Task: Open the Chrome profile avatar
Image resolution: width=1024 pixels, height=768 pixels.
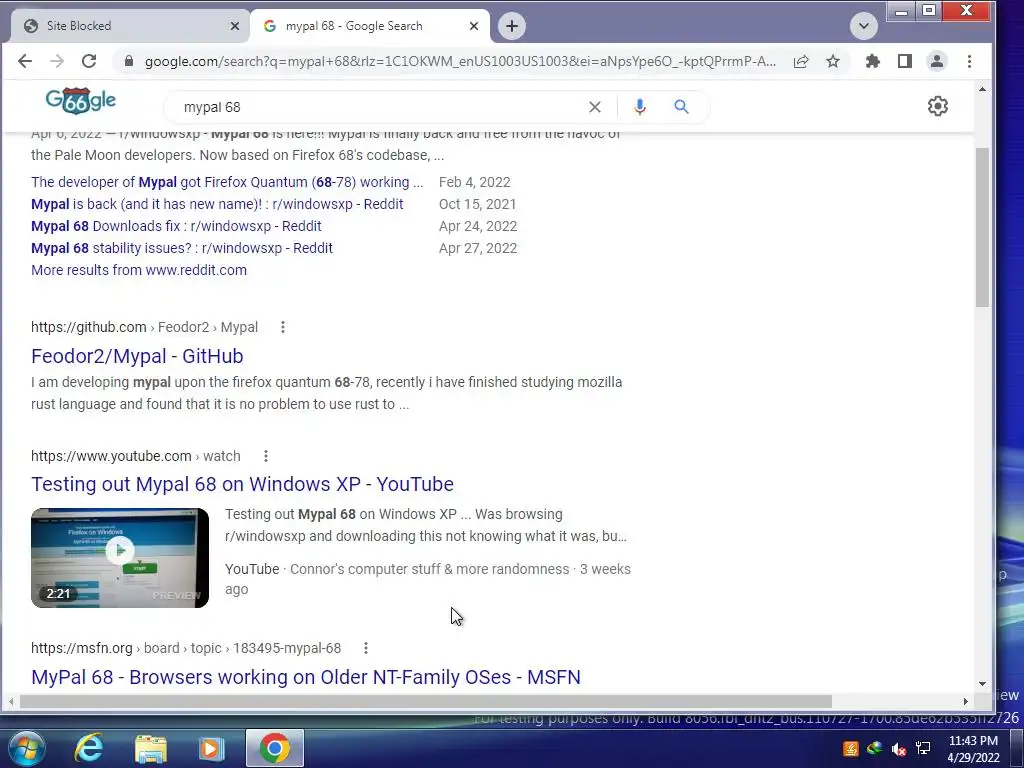Action: [936, 61]
